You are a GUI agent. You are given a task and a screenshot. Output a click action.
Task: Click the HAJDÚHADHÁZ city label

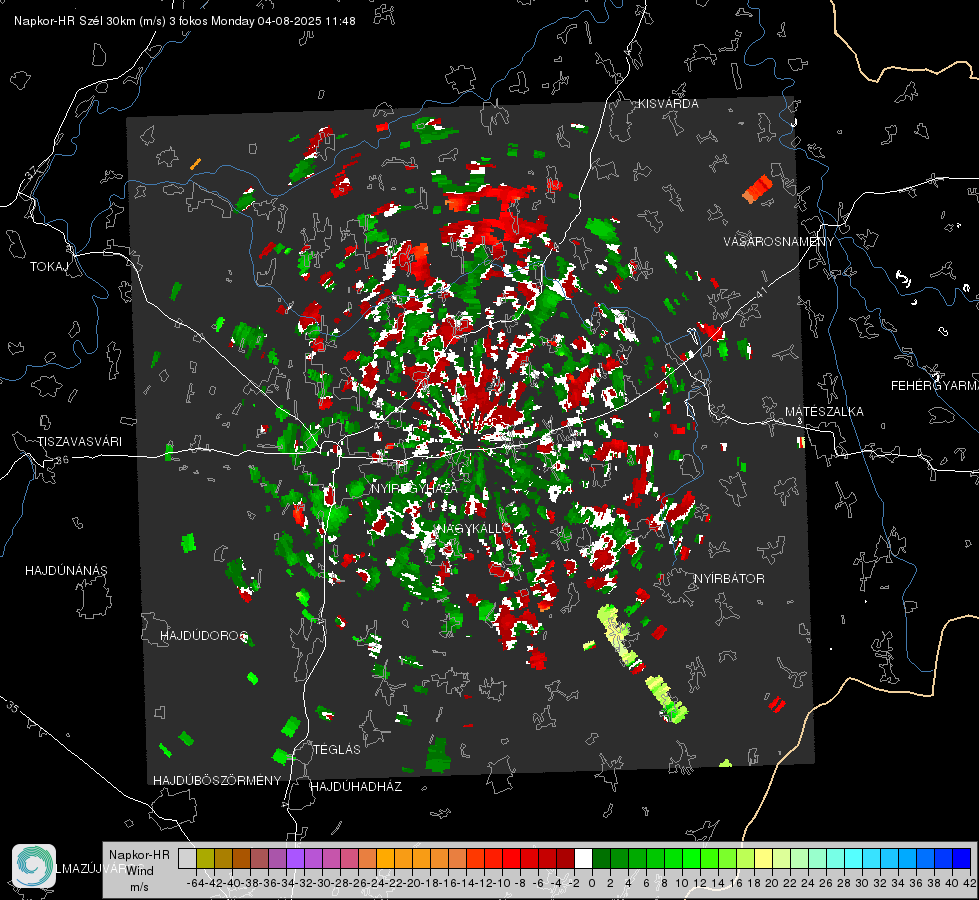click(356, 786)
